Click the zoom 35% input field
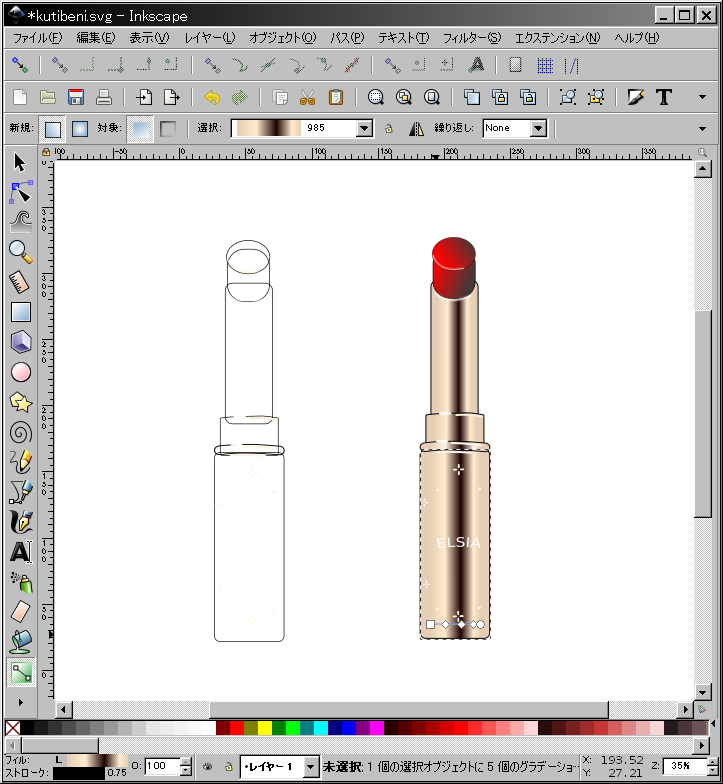Image resolution: width=723 pixels, height=784 pixels. (x=684, y=766)
